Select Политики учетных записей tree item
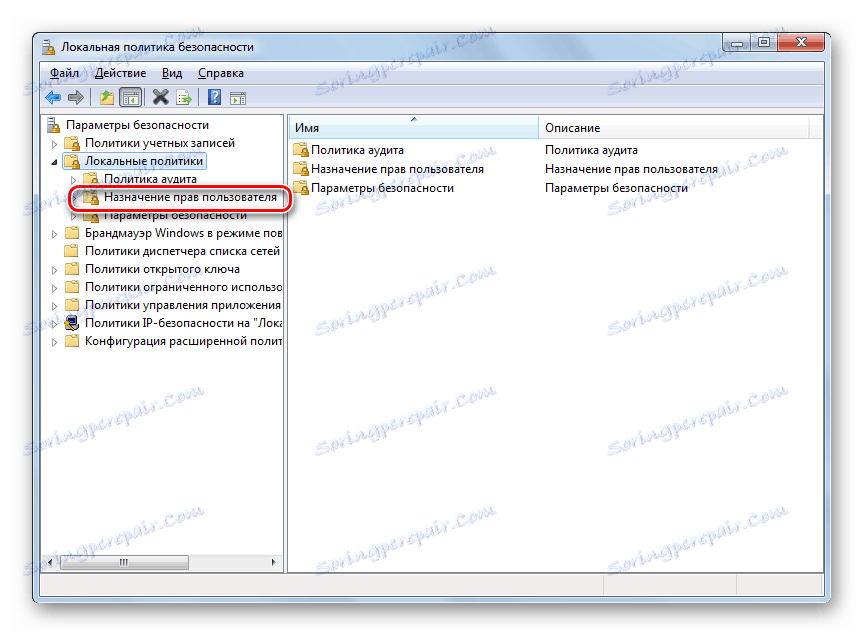Screen dimensions: 864x636 160,143
